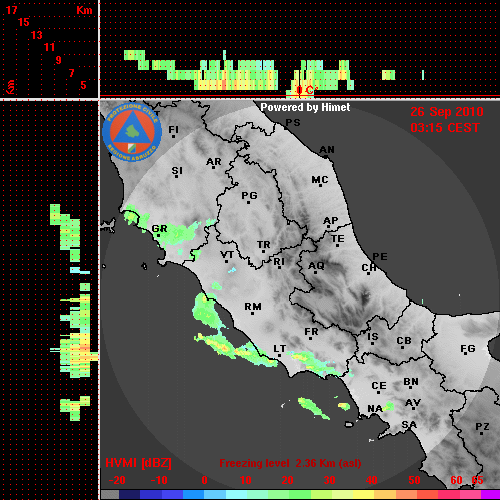The width and height of the screenshot is (500, 500).
Task: Select the LT city label
Action: 280,349
